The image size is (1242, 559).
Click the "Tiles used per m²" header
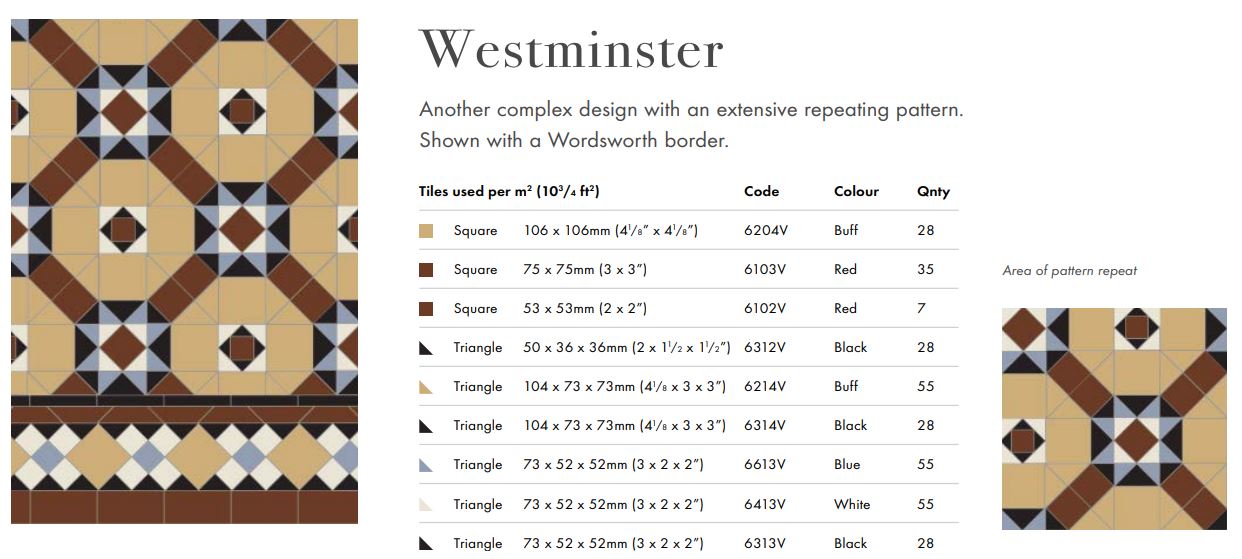[x=509, y=191]
